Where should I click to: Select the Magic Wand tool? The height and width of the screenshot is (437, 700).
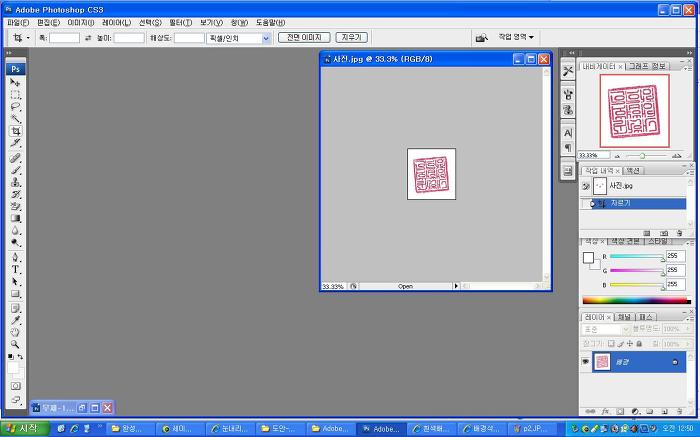coord(15,118)
